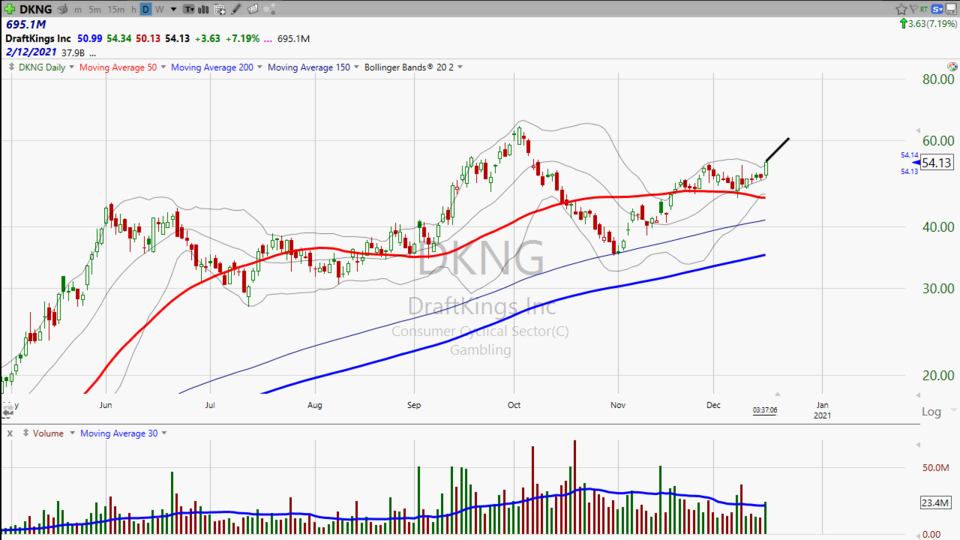Image resolution: width=960 pixels, height=540 pixels.
Task: Open the blue S dropdown button
Action: coord(937,9)
